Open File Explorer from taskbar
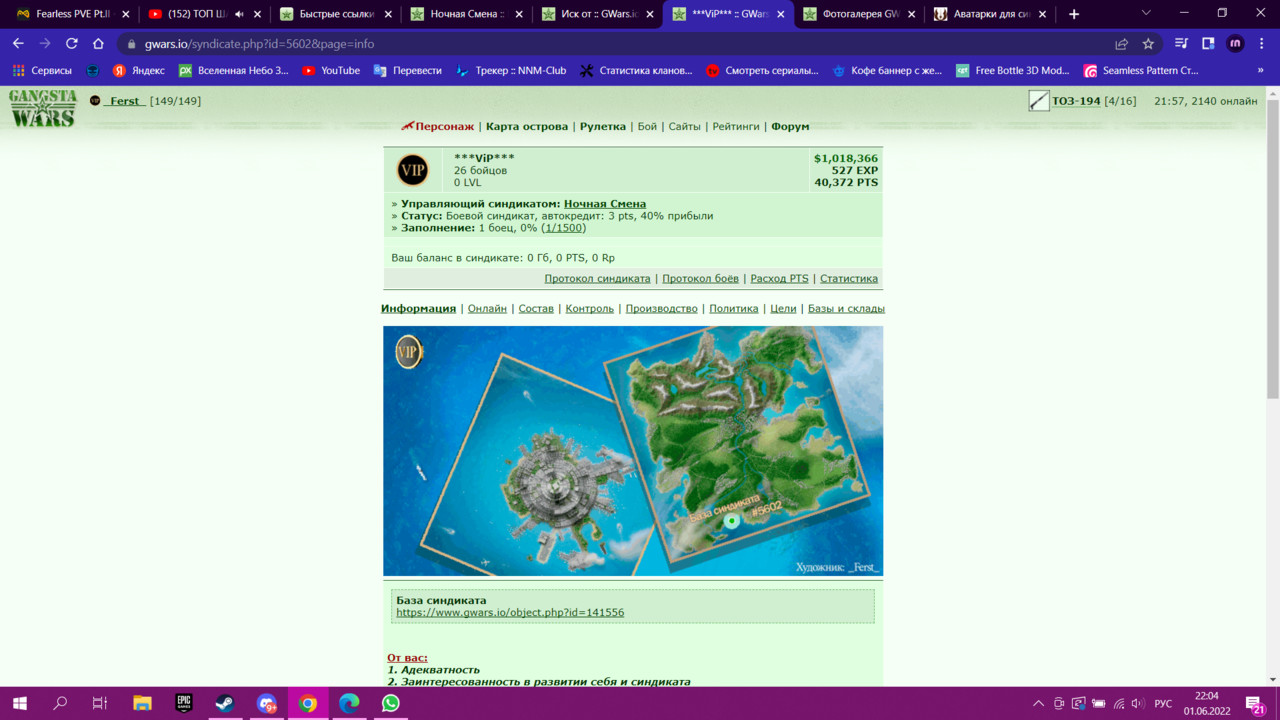Viewport: 1280px width, 720px height. (x=142, y=703)
